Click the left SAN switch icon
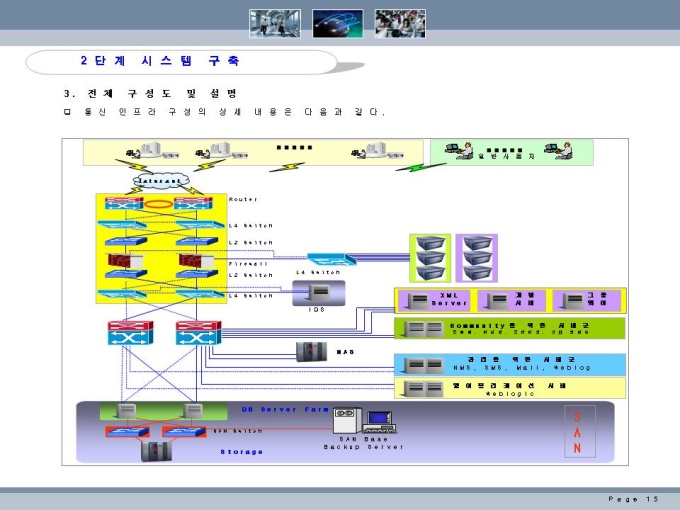The height and width of the screenshot is (510, 680). pos(128,432)
